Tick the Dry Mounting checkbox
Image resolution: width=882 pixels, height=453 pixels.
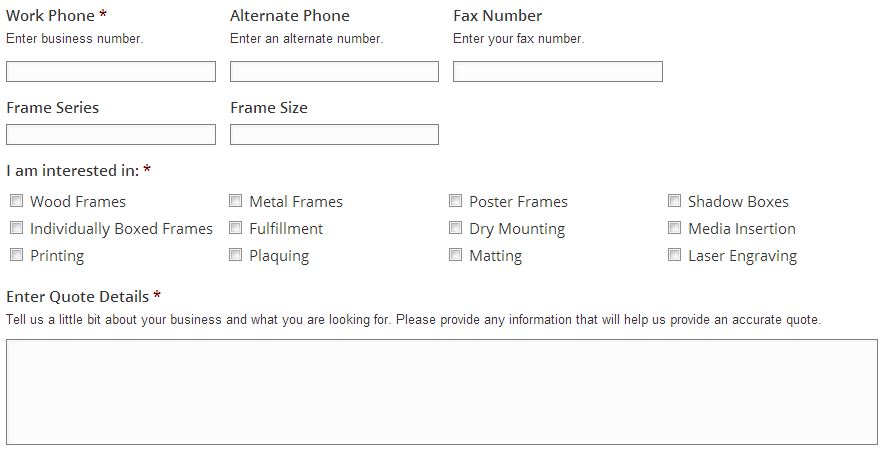pos(456,228)
